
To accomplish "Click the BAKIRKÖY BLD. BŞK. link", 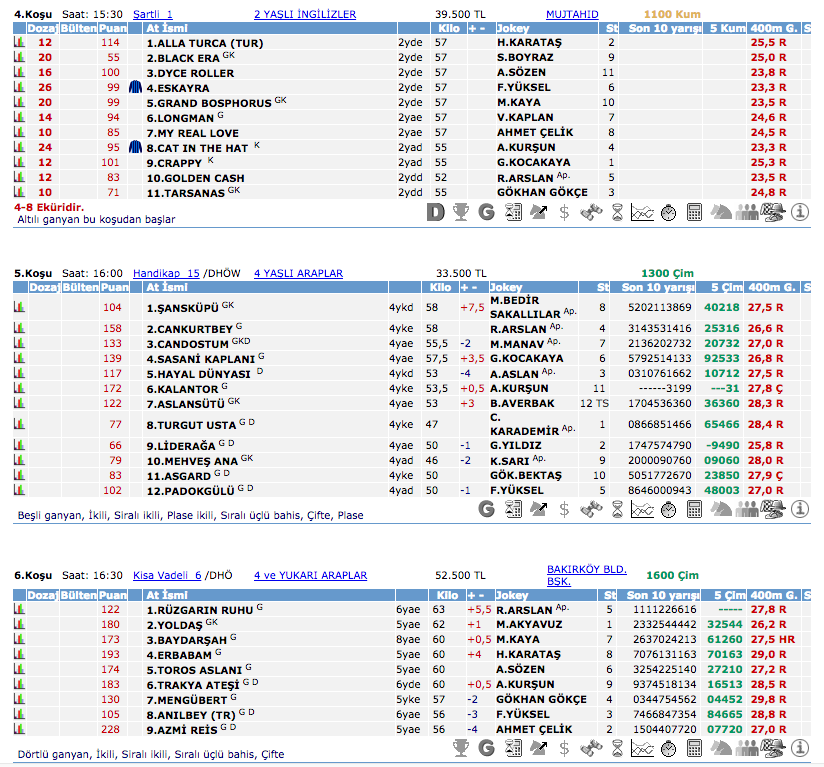I will point(586,575).
